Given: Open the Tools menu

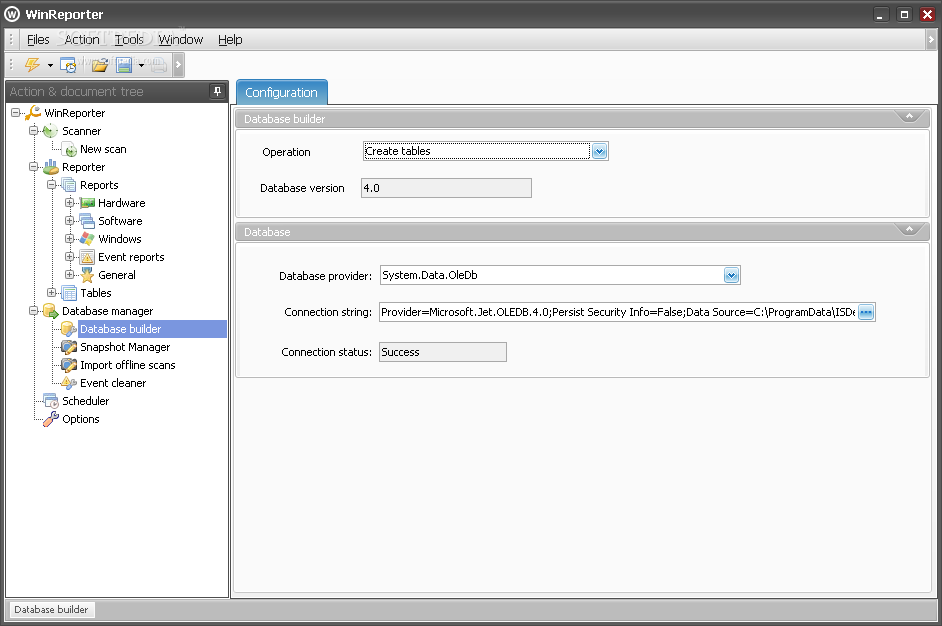Looking at the screenshot, I should (x=129, y=40).
